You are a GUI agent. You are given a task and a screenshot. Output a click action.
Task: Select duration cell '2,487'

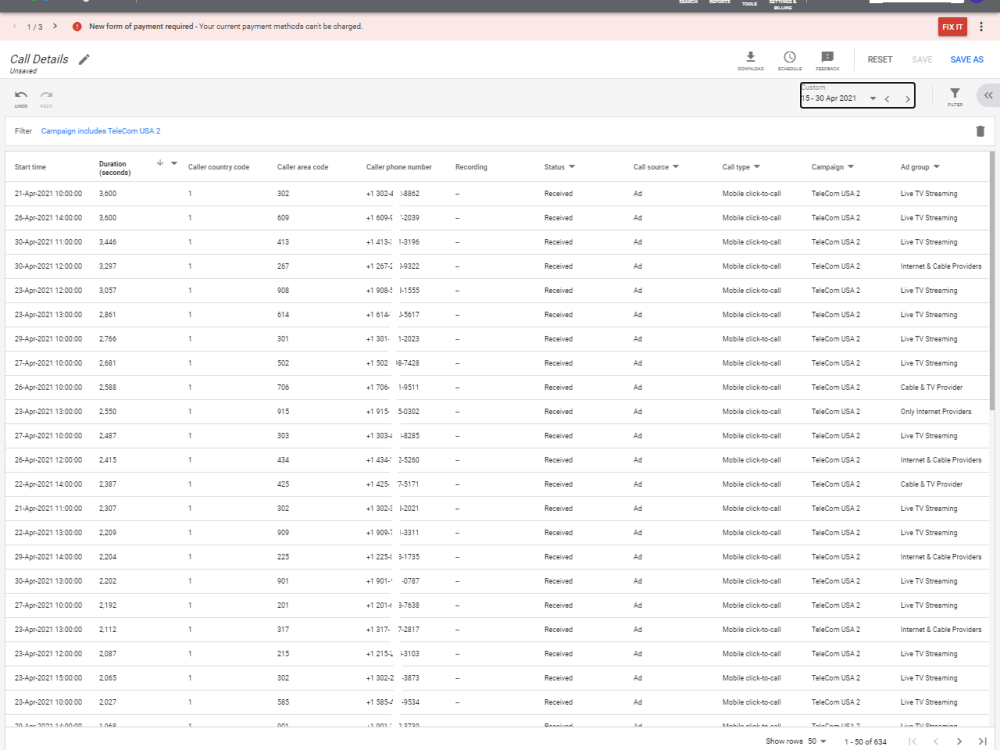click(108, 436)
